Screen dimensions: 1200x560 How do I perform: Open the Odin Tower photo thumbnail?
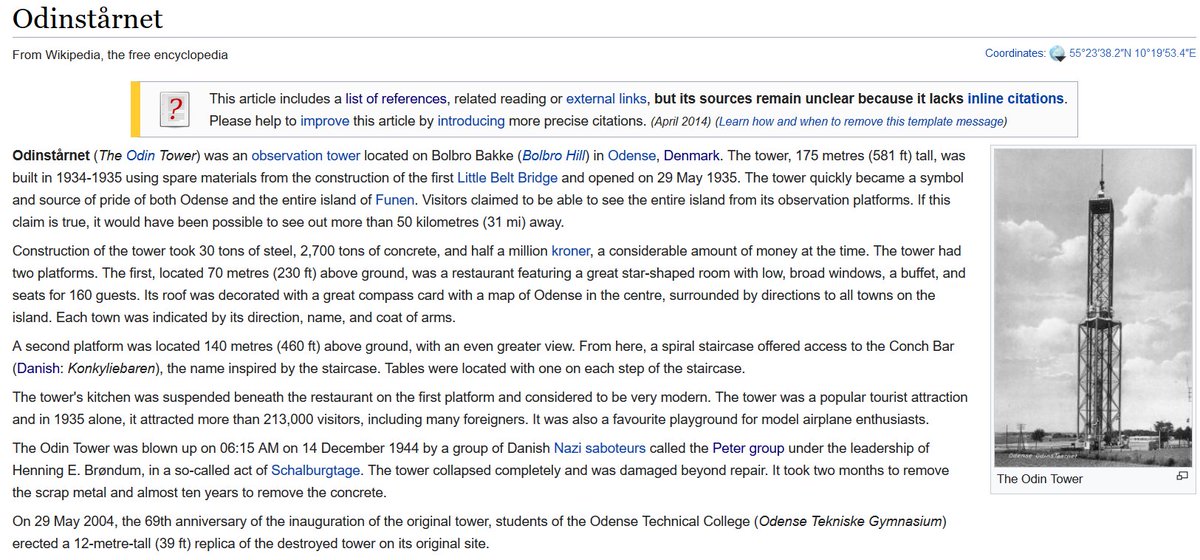(x=1093, y=307)
